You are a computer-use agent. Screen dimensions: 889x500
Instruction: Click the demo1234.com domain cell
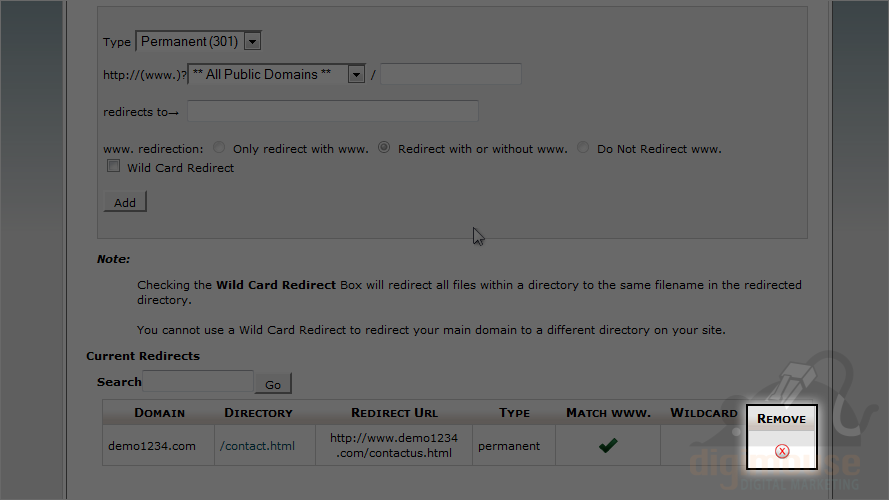tap(152, 446)
